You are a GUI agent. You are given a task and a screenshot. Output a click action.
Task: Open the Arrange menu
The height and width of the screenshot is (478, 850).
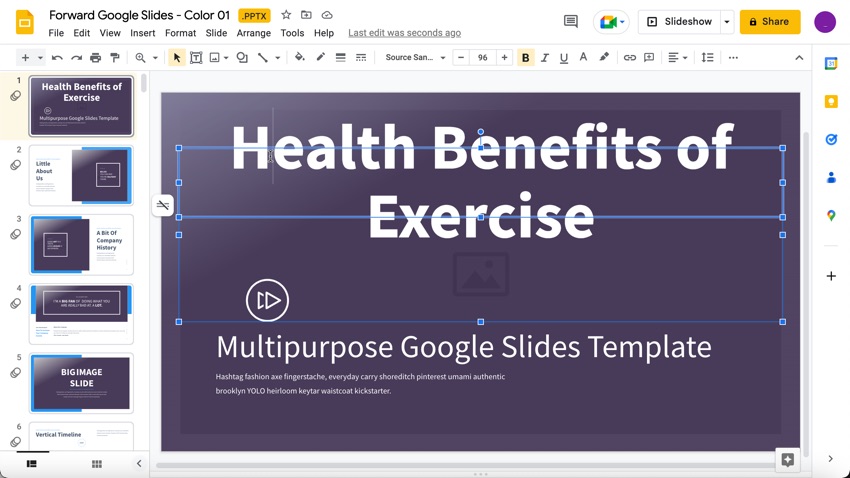pyautogui.click(x=254, y=33)
